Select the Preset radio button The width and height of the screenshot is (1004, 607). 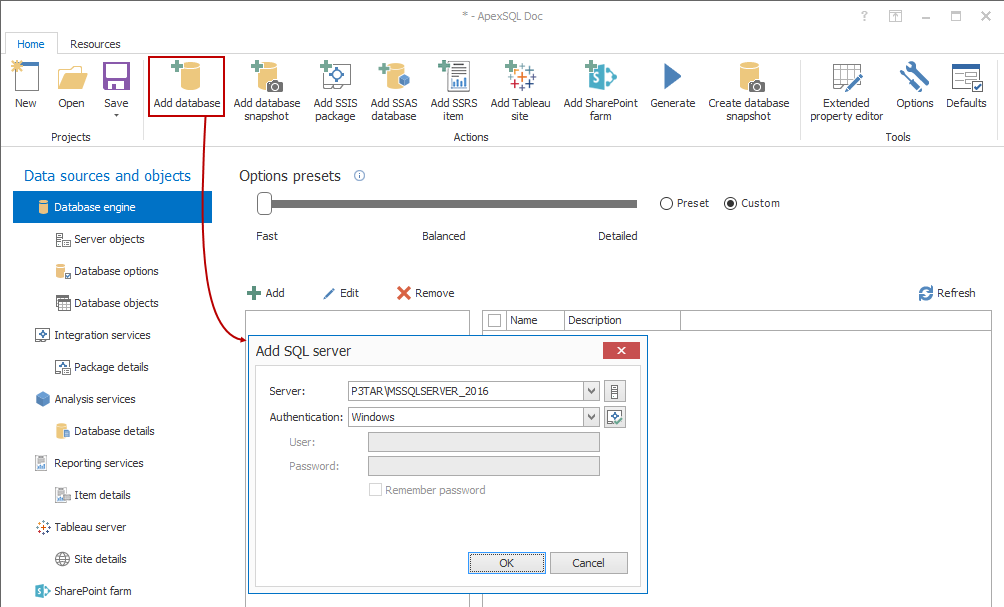pos(666,204)
